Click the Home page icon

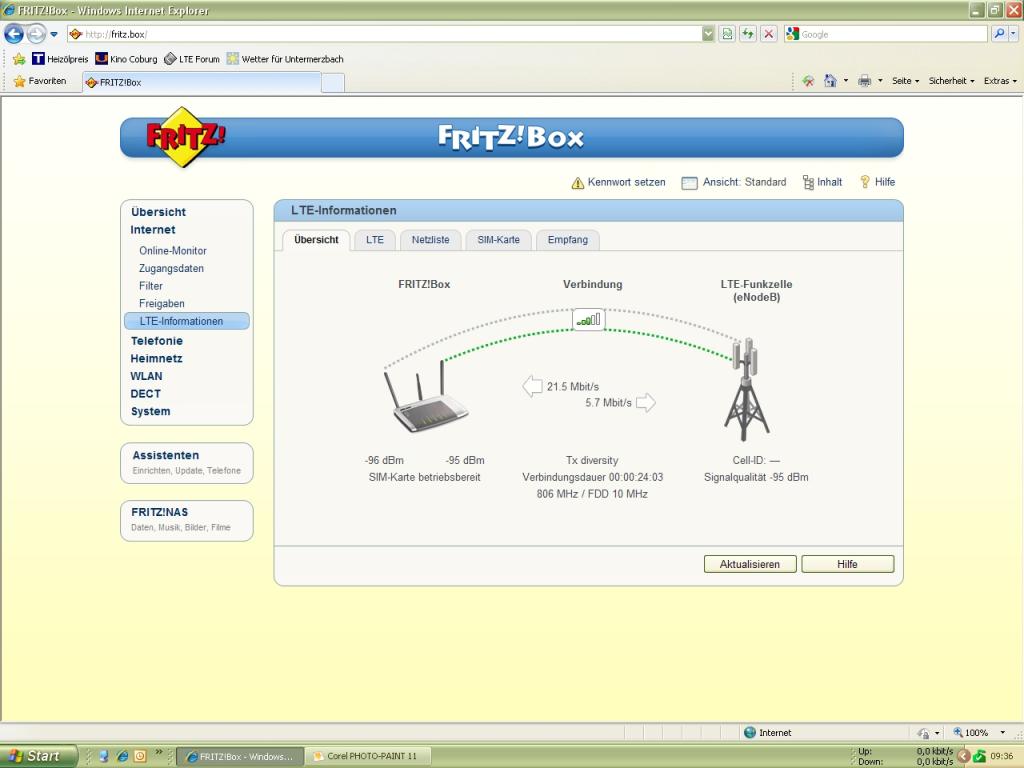[830, 81]
